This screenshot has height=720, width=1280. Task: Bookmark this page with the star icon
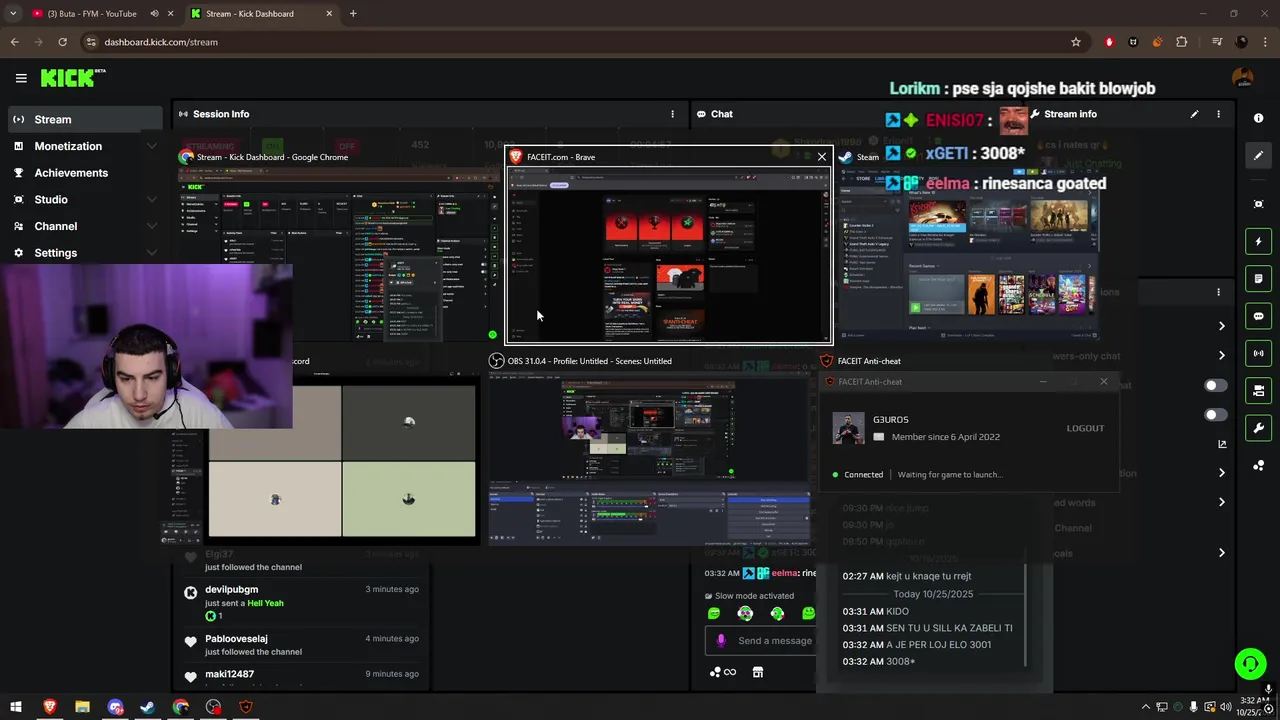[x=1076, y=42]
